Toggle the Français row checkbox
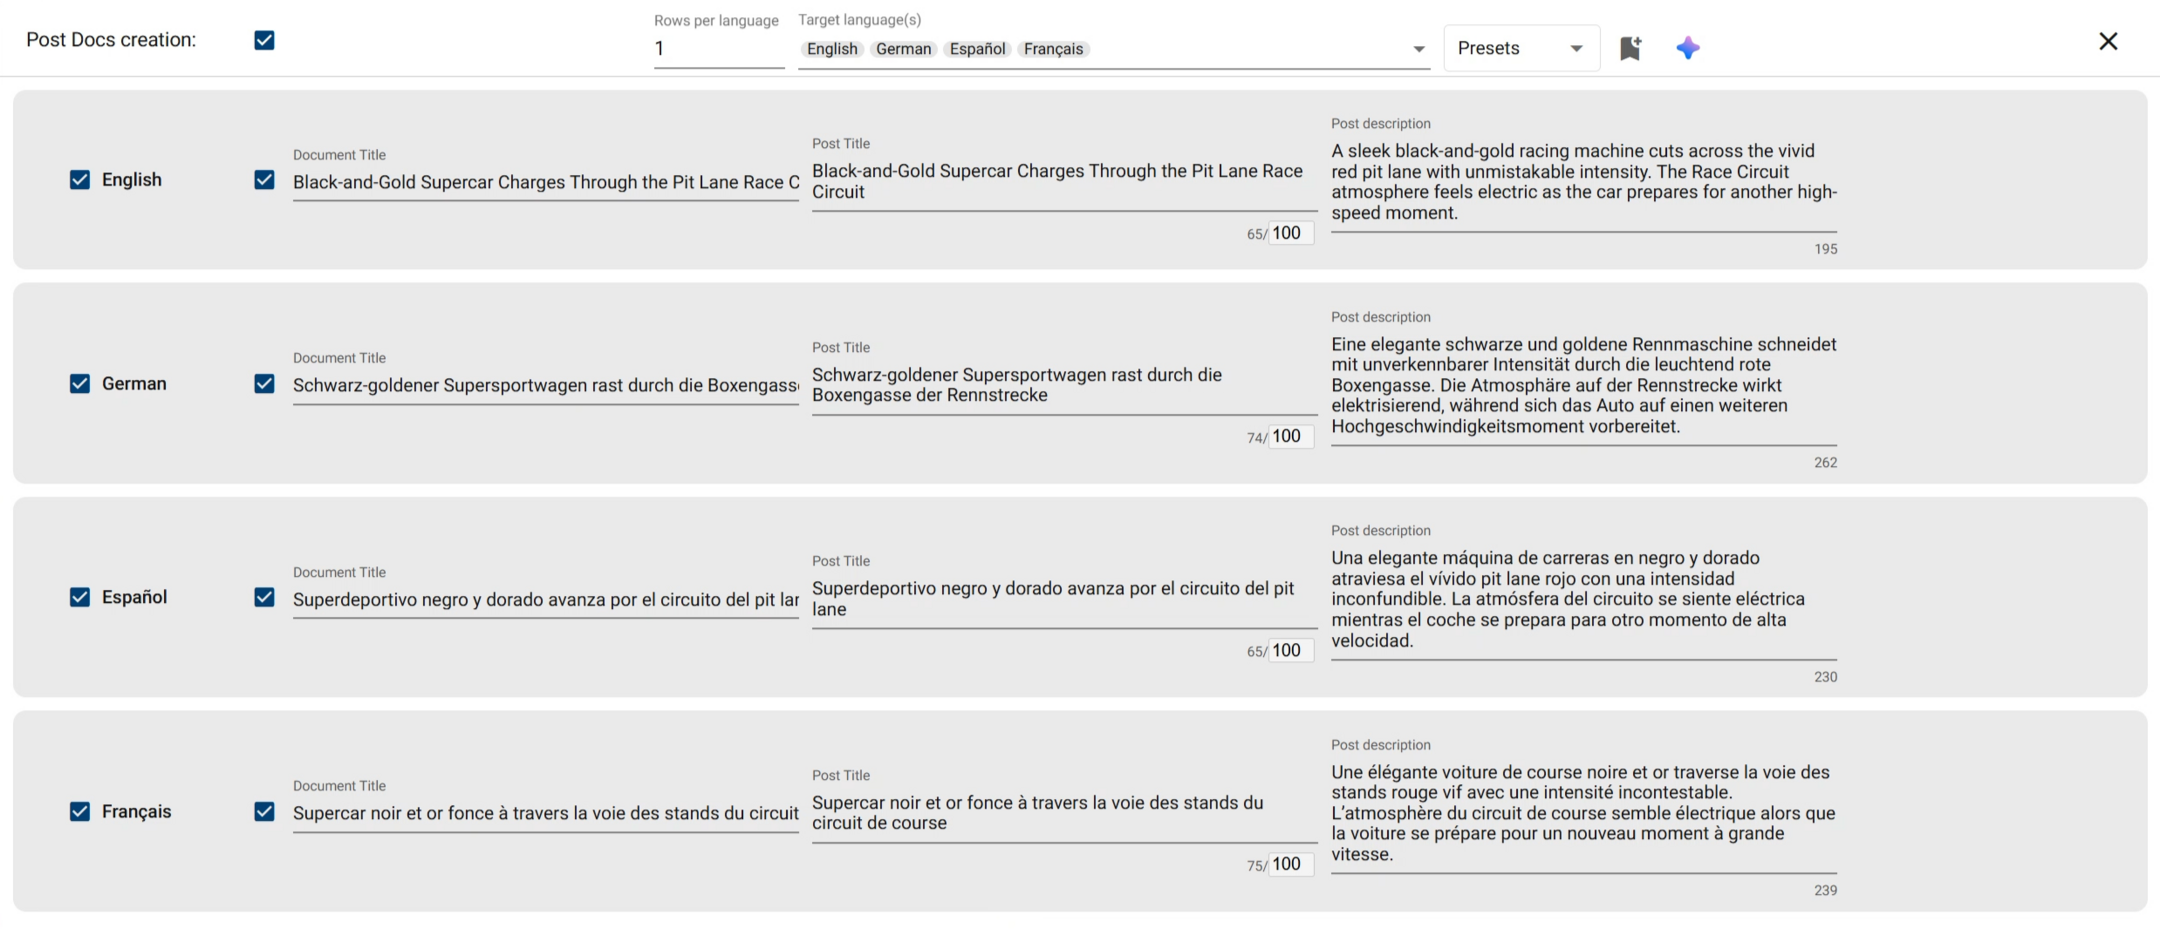Screen dimensions: 2160x929 pyautogui.click(x=80, y=811)
